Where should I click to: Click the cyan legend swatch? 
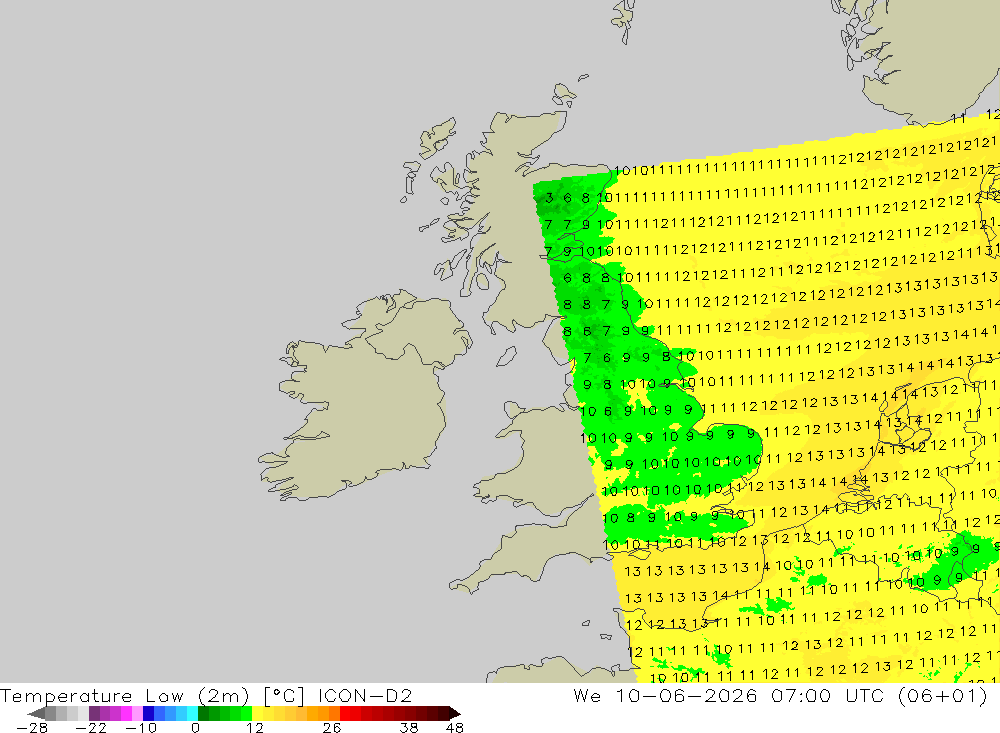193,713
